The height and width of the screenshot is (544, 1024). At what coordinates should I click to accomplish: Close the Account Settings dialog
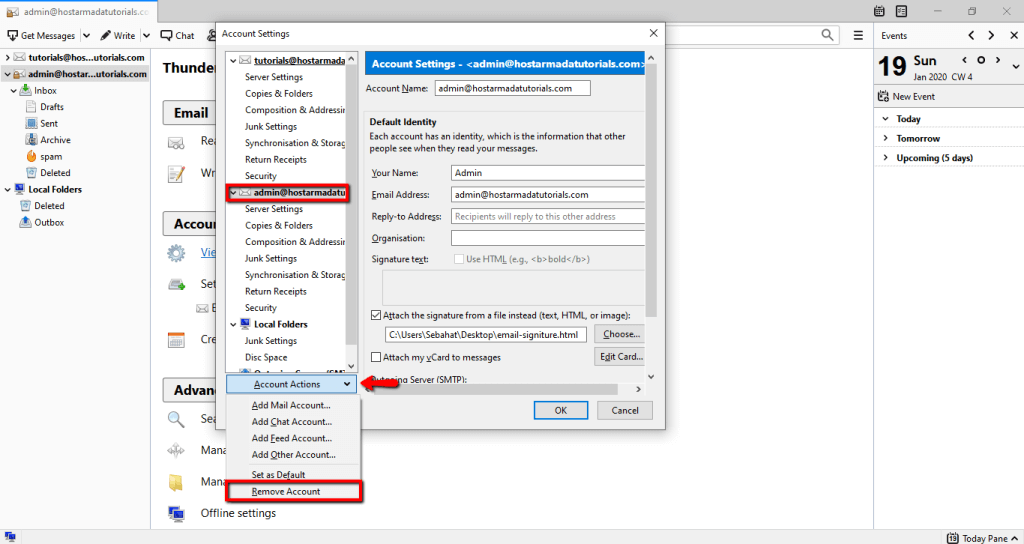tap(653, 33)
